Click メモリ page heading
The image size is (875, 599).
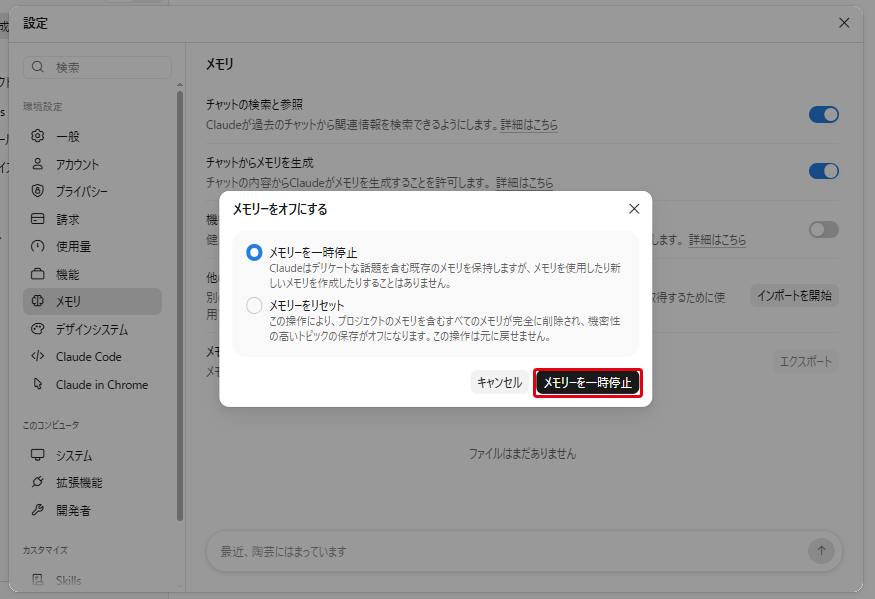coord(220,64)
